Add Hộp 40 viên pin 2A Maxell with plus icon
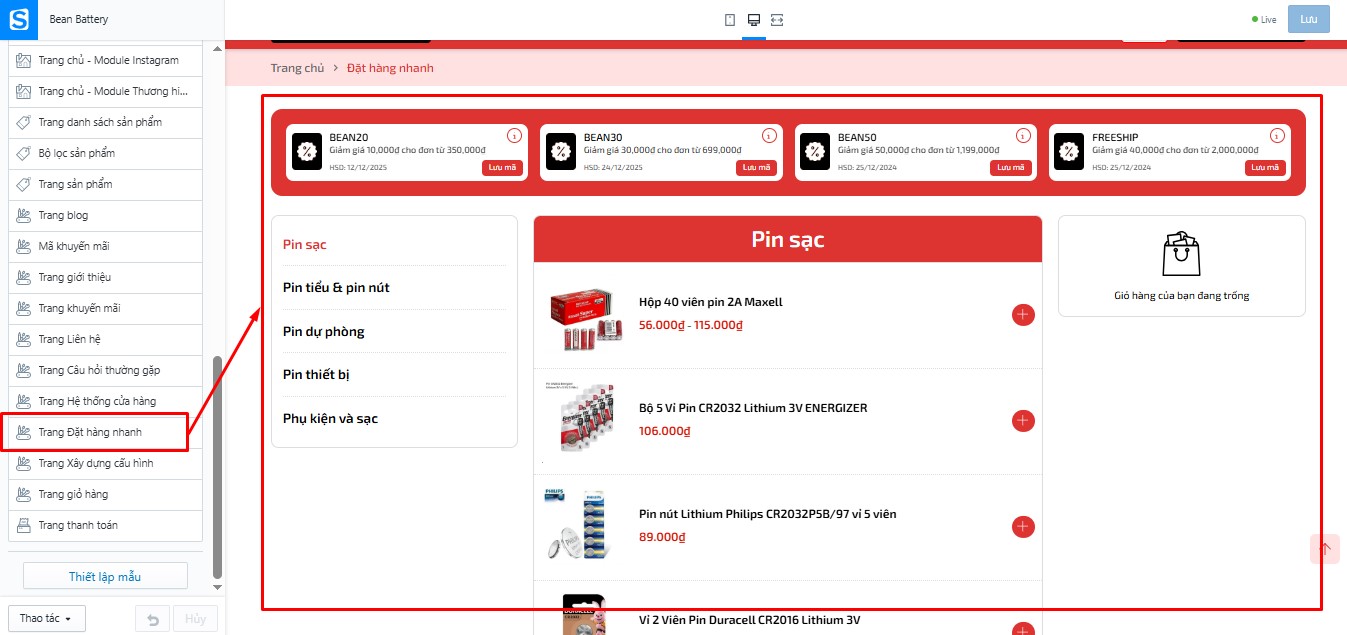Image resolution: width=1347 pixels, height=635 pixels. click(x=1023, y=315)
